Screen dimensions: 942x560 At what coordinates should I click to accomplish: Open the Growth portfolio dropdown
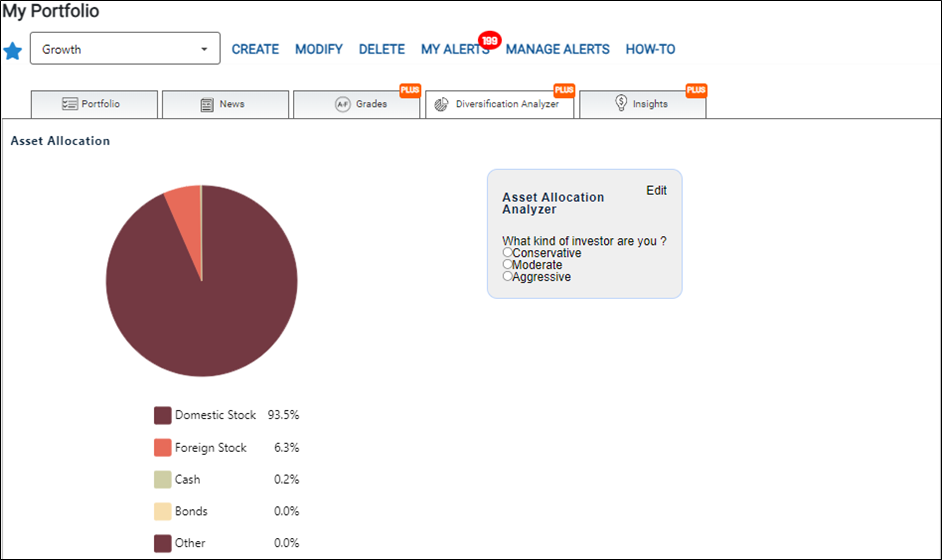[125, 49]
